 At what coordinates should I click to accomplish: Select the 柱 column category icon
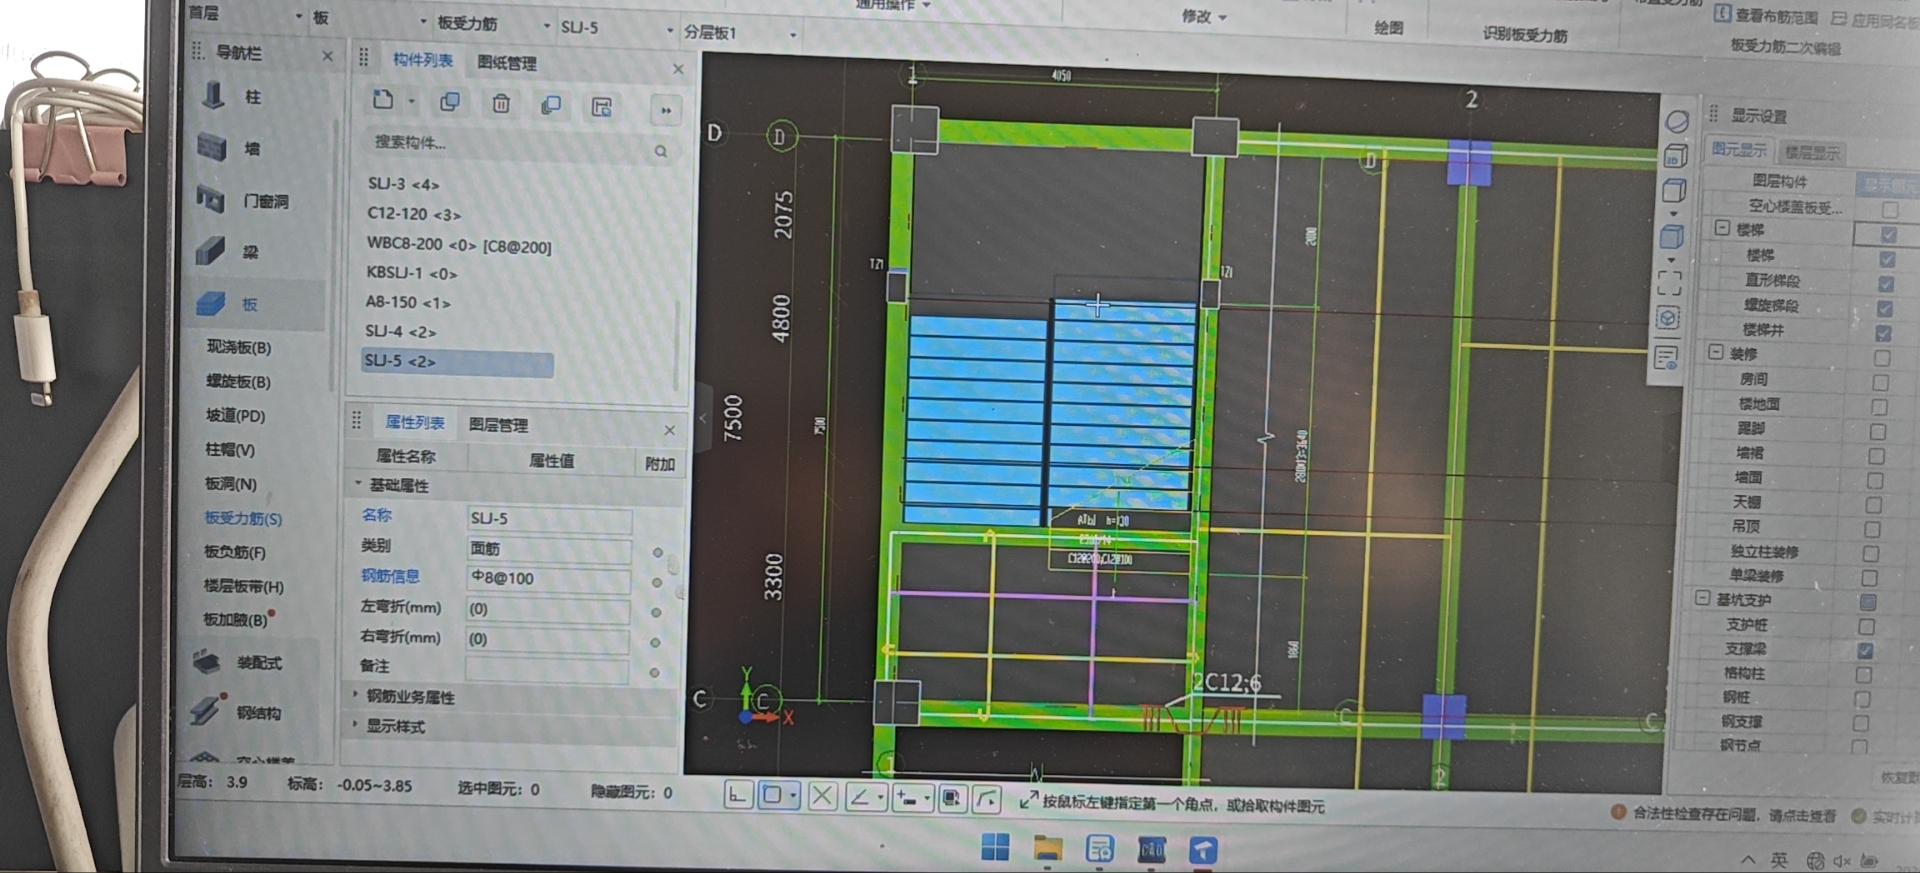coord(213,96)
